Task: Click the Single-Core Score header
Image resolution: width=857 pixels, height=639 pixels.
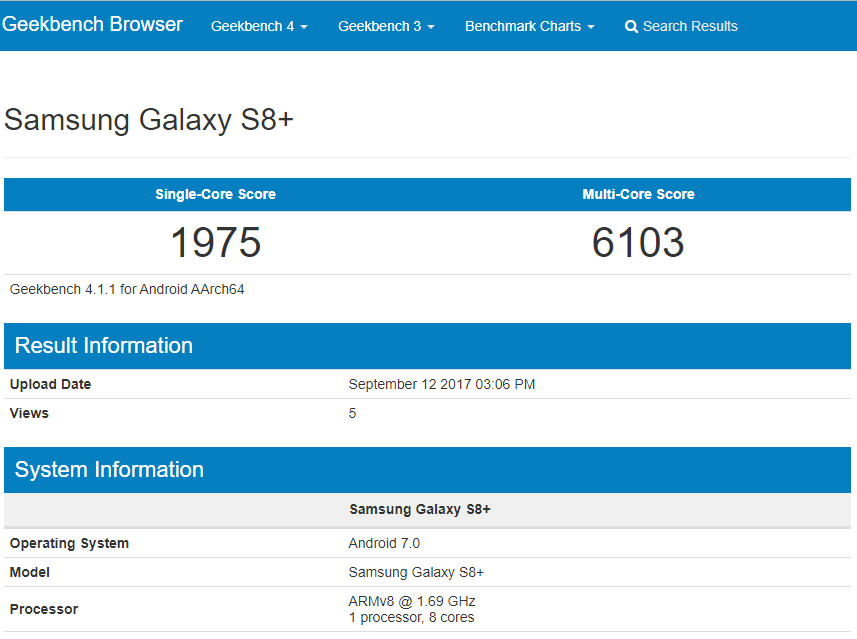Action: pyautogui.click(x=215, y=194)
